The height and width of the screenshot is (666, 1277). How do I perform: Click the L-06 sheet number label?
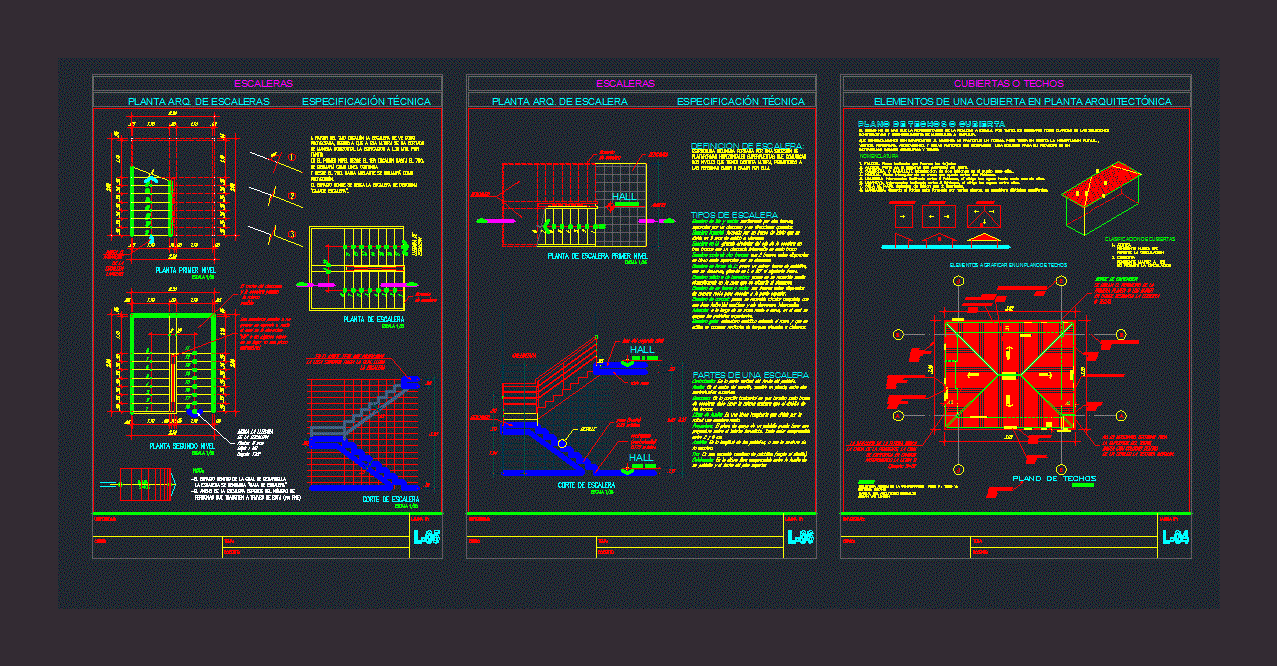tap(800, 538)
